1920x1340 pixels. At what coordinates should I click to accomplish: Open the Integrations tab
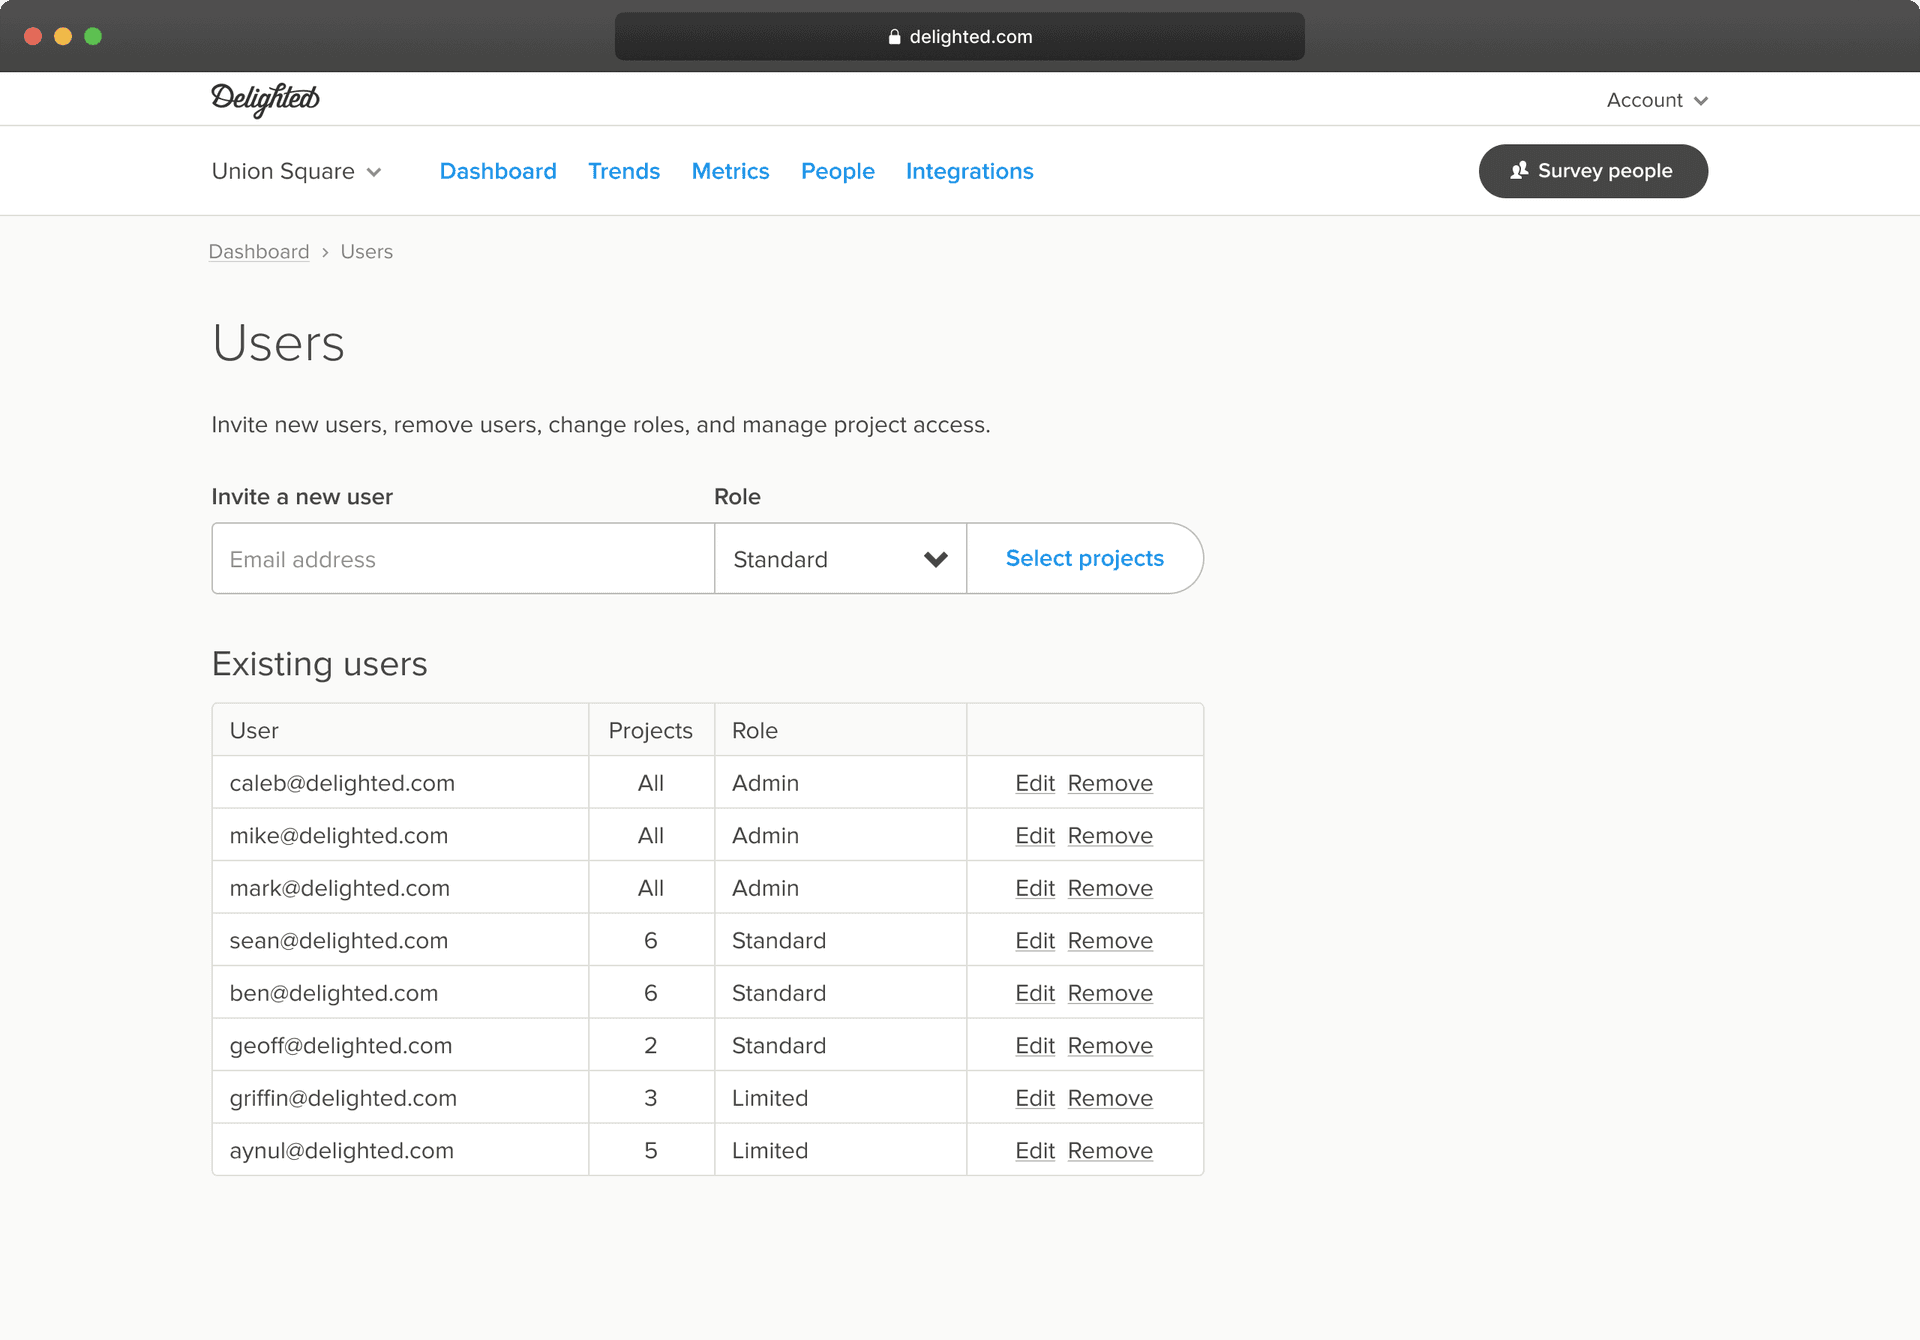pos(969,171)
